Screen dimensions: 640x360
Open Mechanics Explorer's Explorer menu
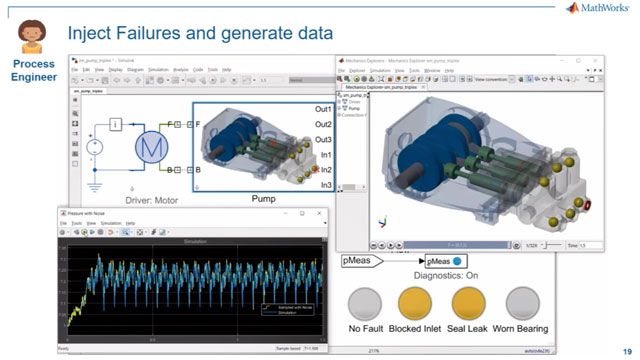357,71
